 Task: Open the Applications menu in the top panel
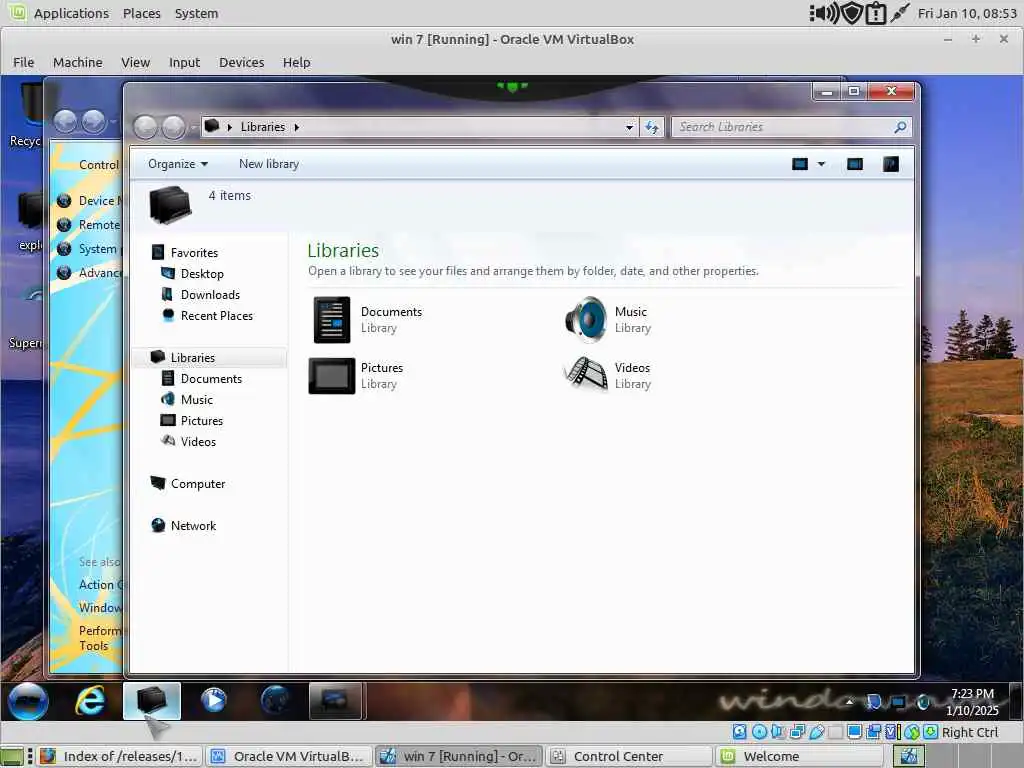point(71,13)
